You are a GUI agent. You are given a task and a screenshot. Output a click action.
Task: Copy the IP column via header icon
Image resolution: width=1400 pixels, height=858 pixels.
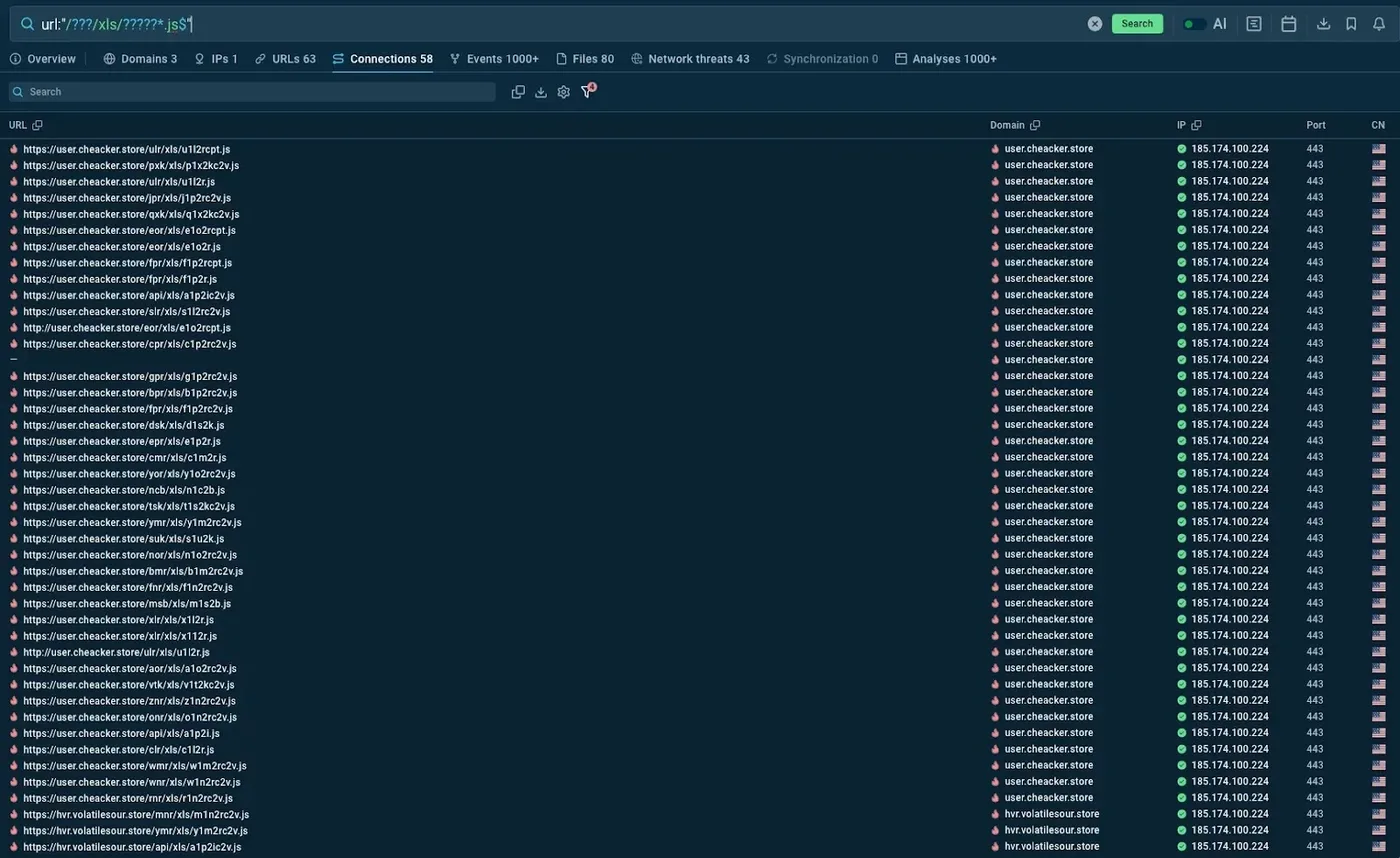point(1196,125)
